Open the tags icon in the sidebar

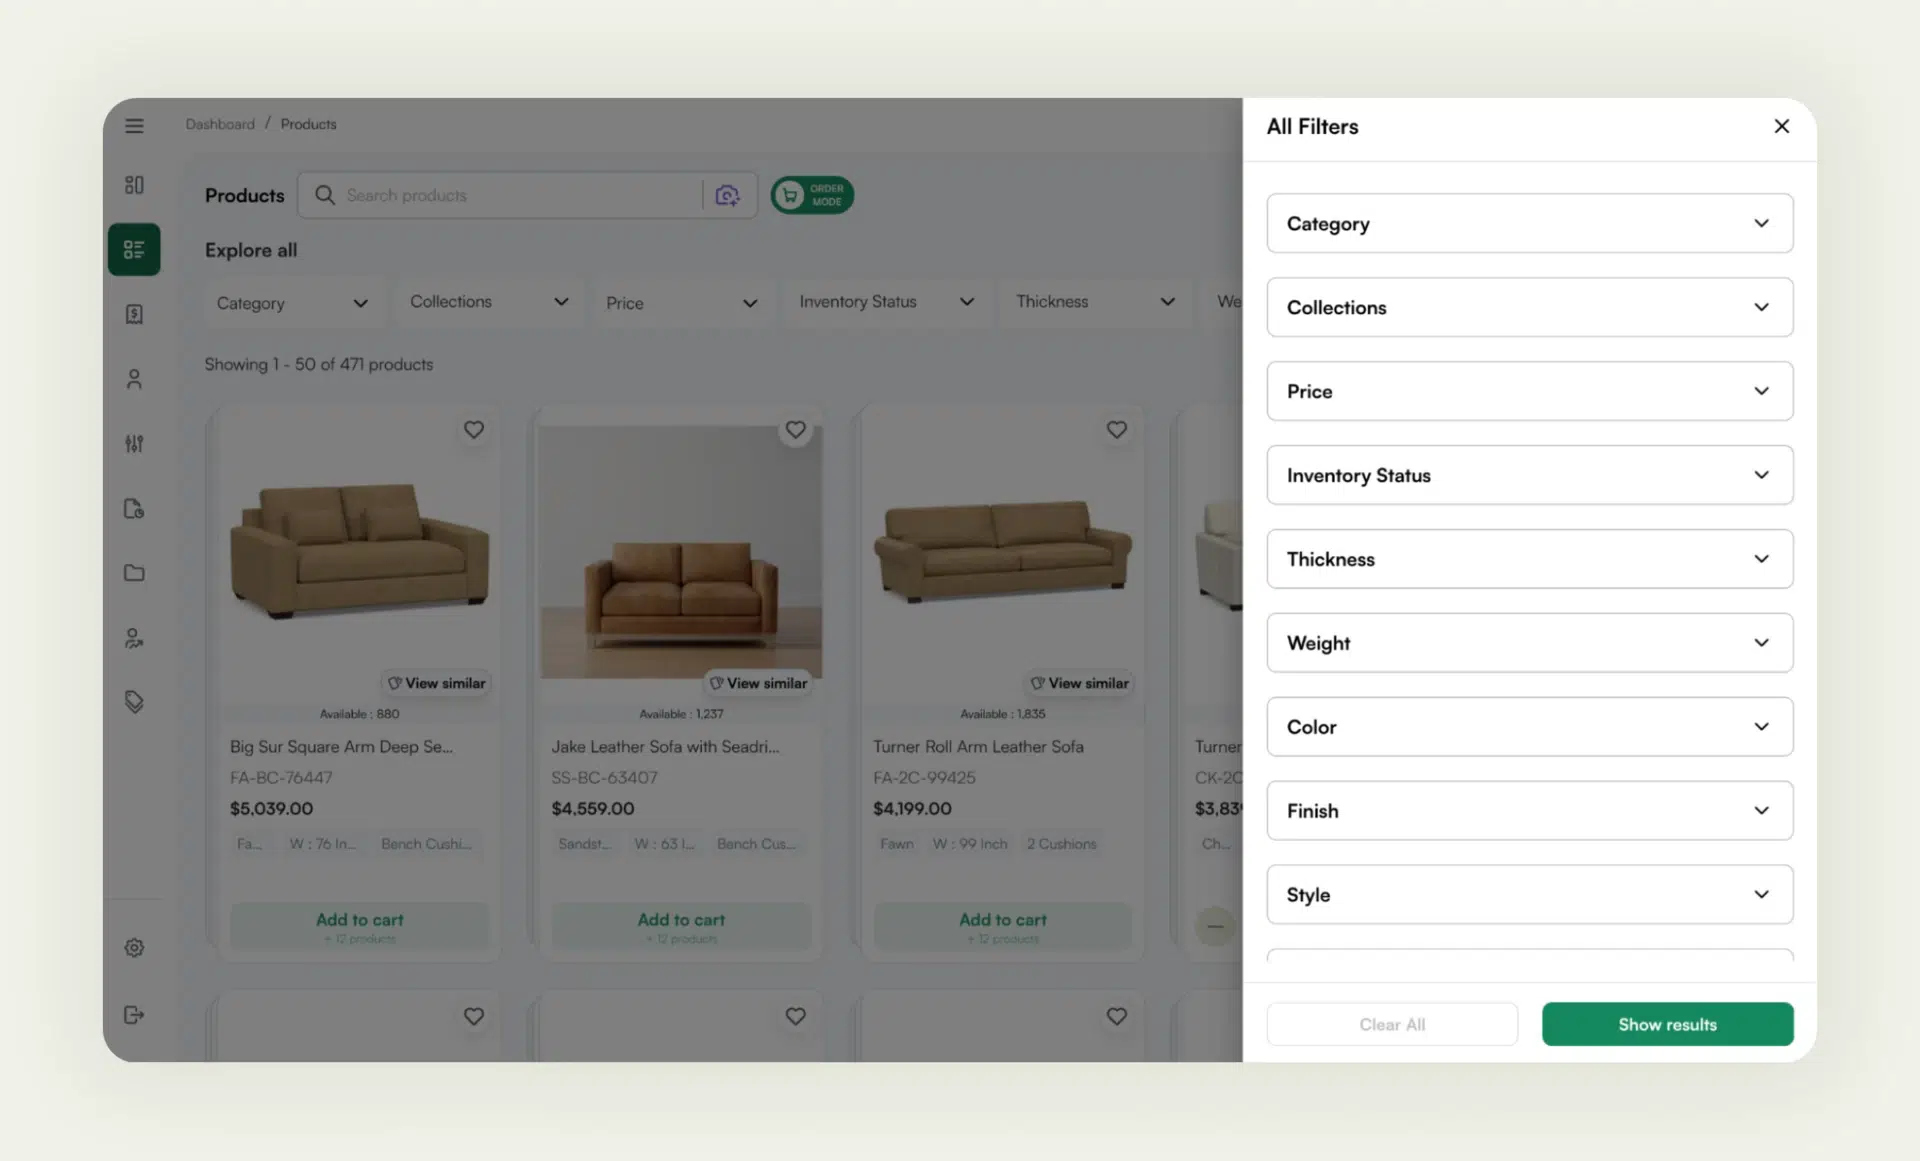click(134, 701)
